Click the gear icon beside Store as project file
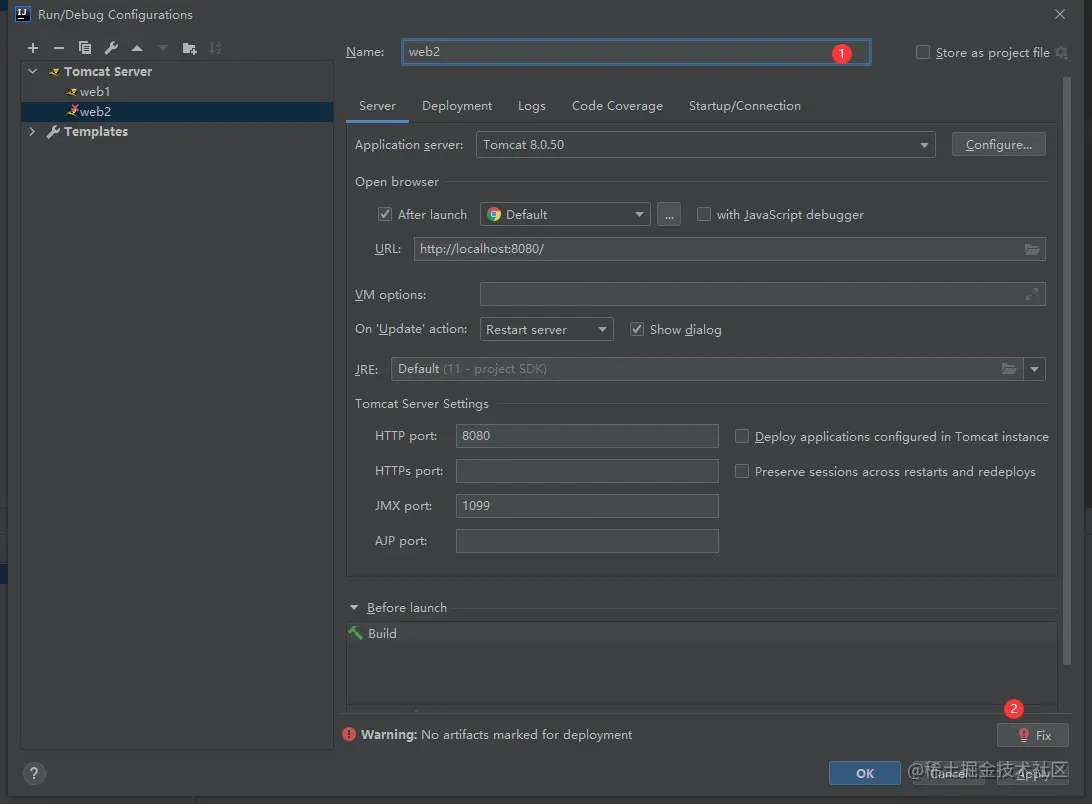This screenshot has height=804, width=1092. point(1061,52)
